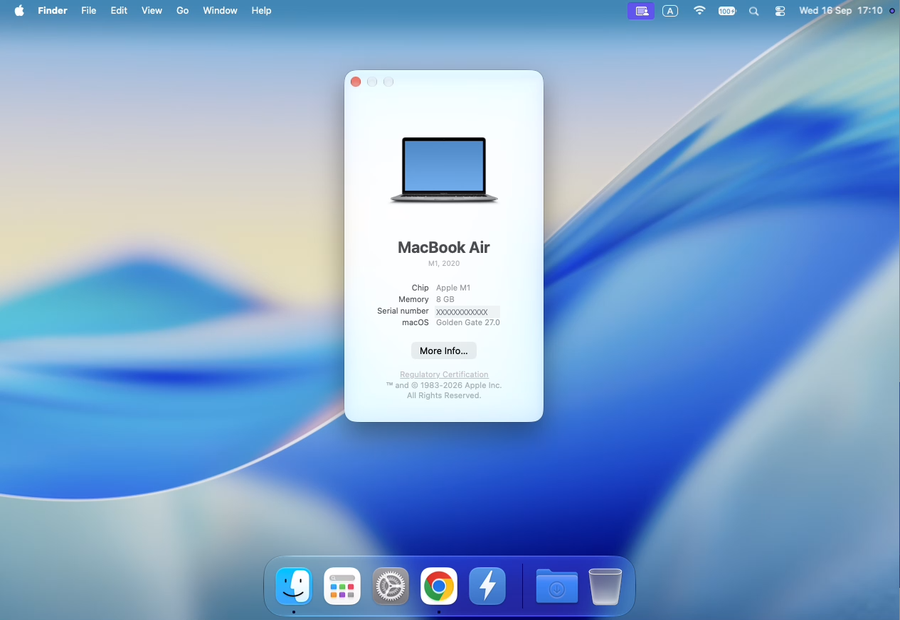The image size is (900, 620).
Task: Open the Trash in Dock
Action: click(x=605, y=586)
